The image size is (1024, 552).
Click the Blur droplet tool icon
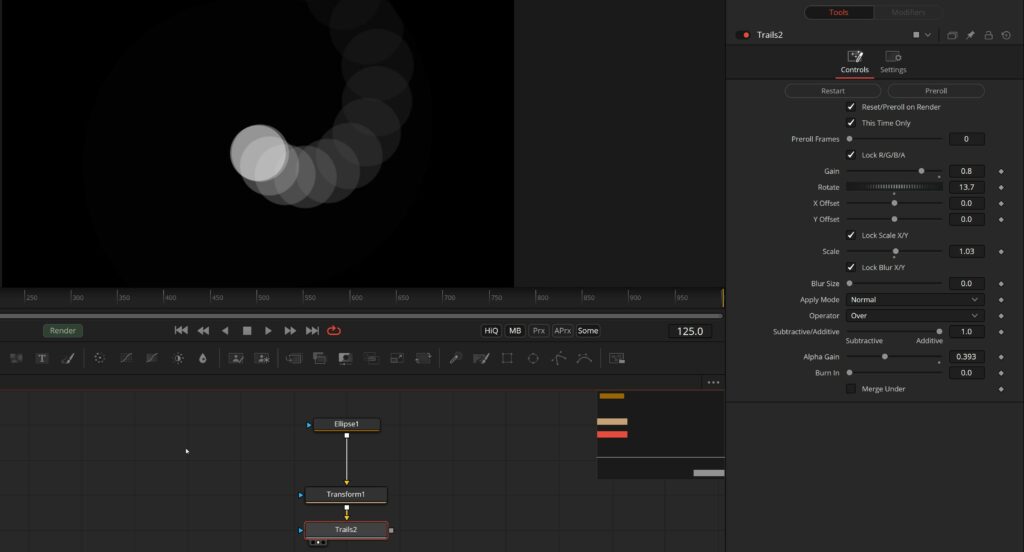click(x=202, y=358)
